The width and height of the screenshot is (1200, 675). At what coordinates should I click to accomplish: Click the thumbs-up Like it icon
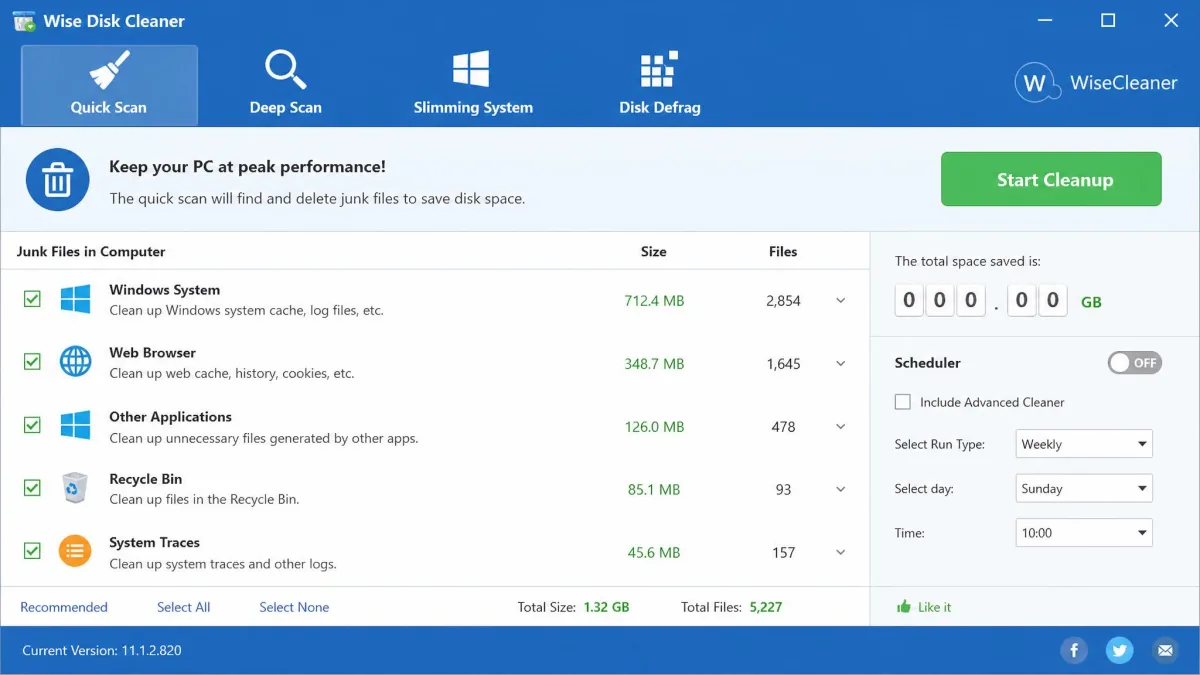[904, 606]
